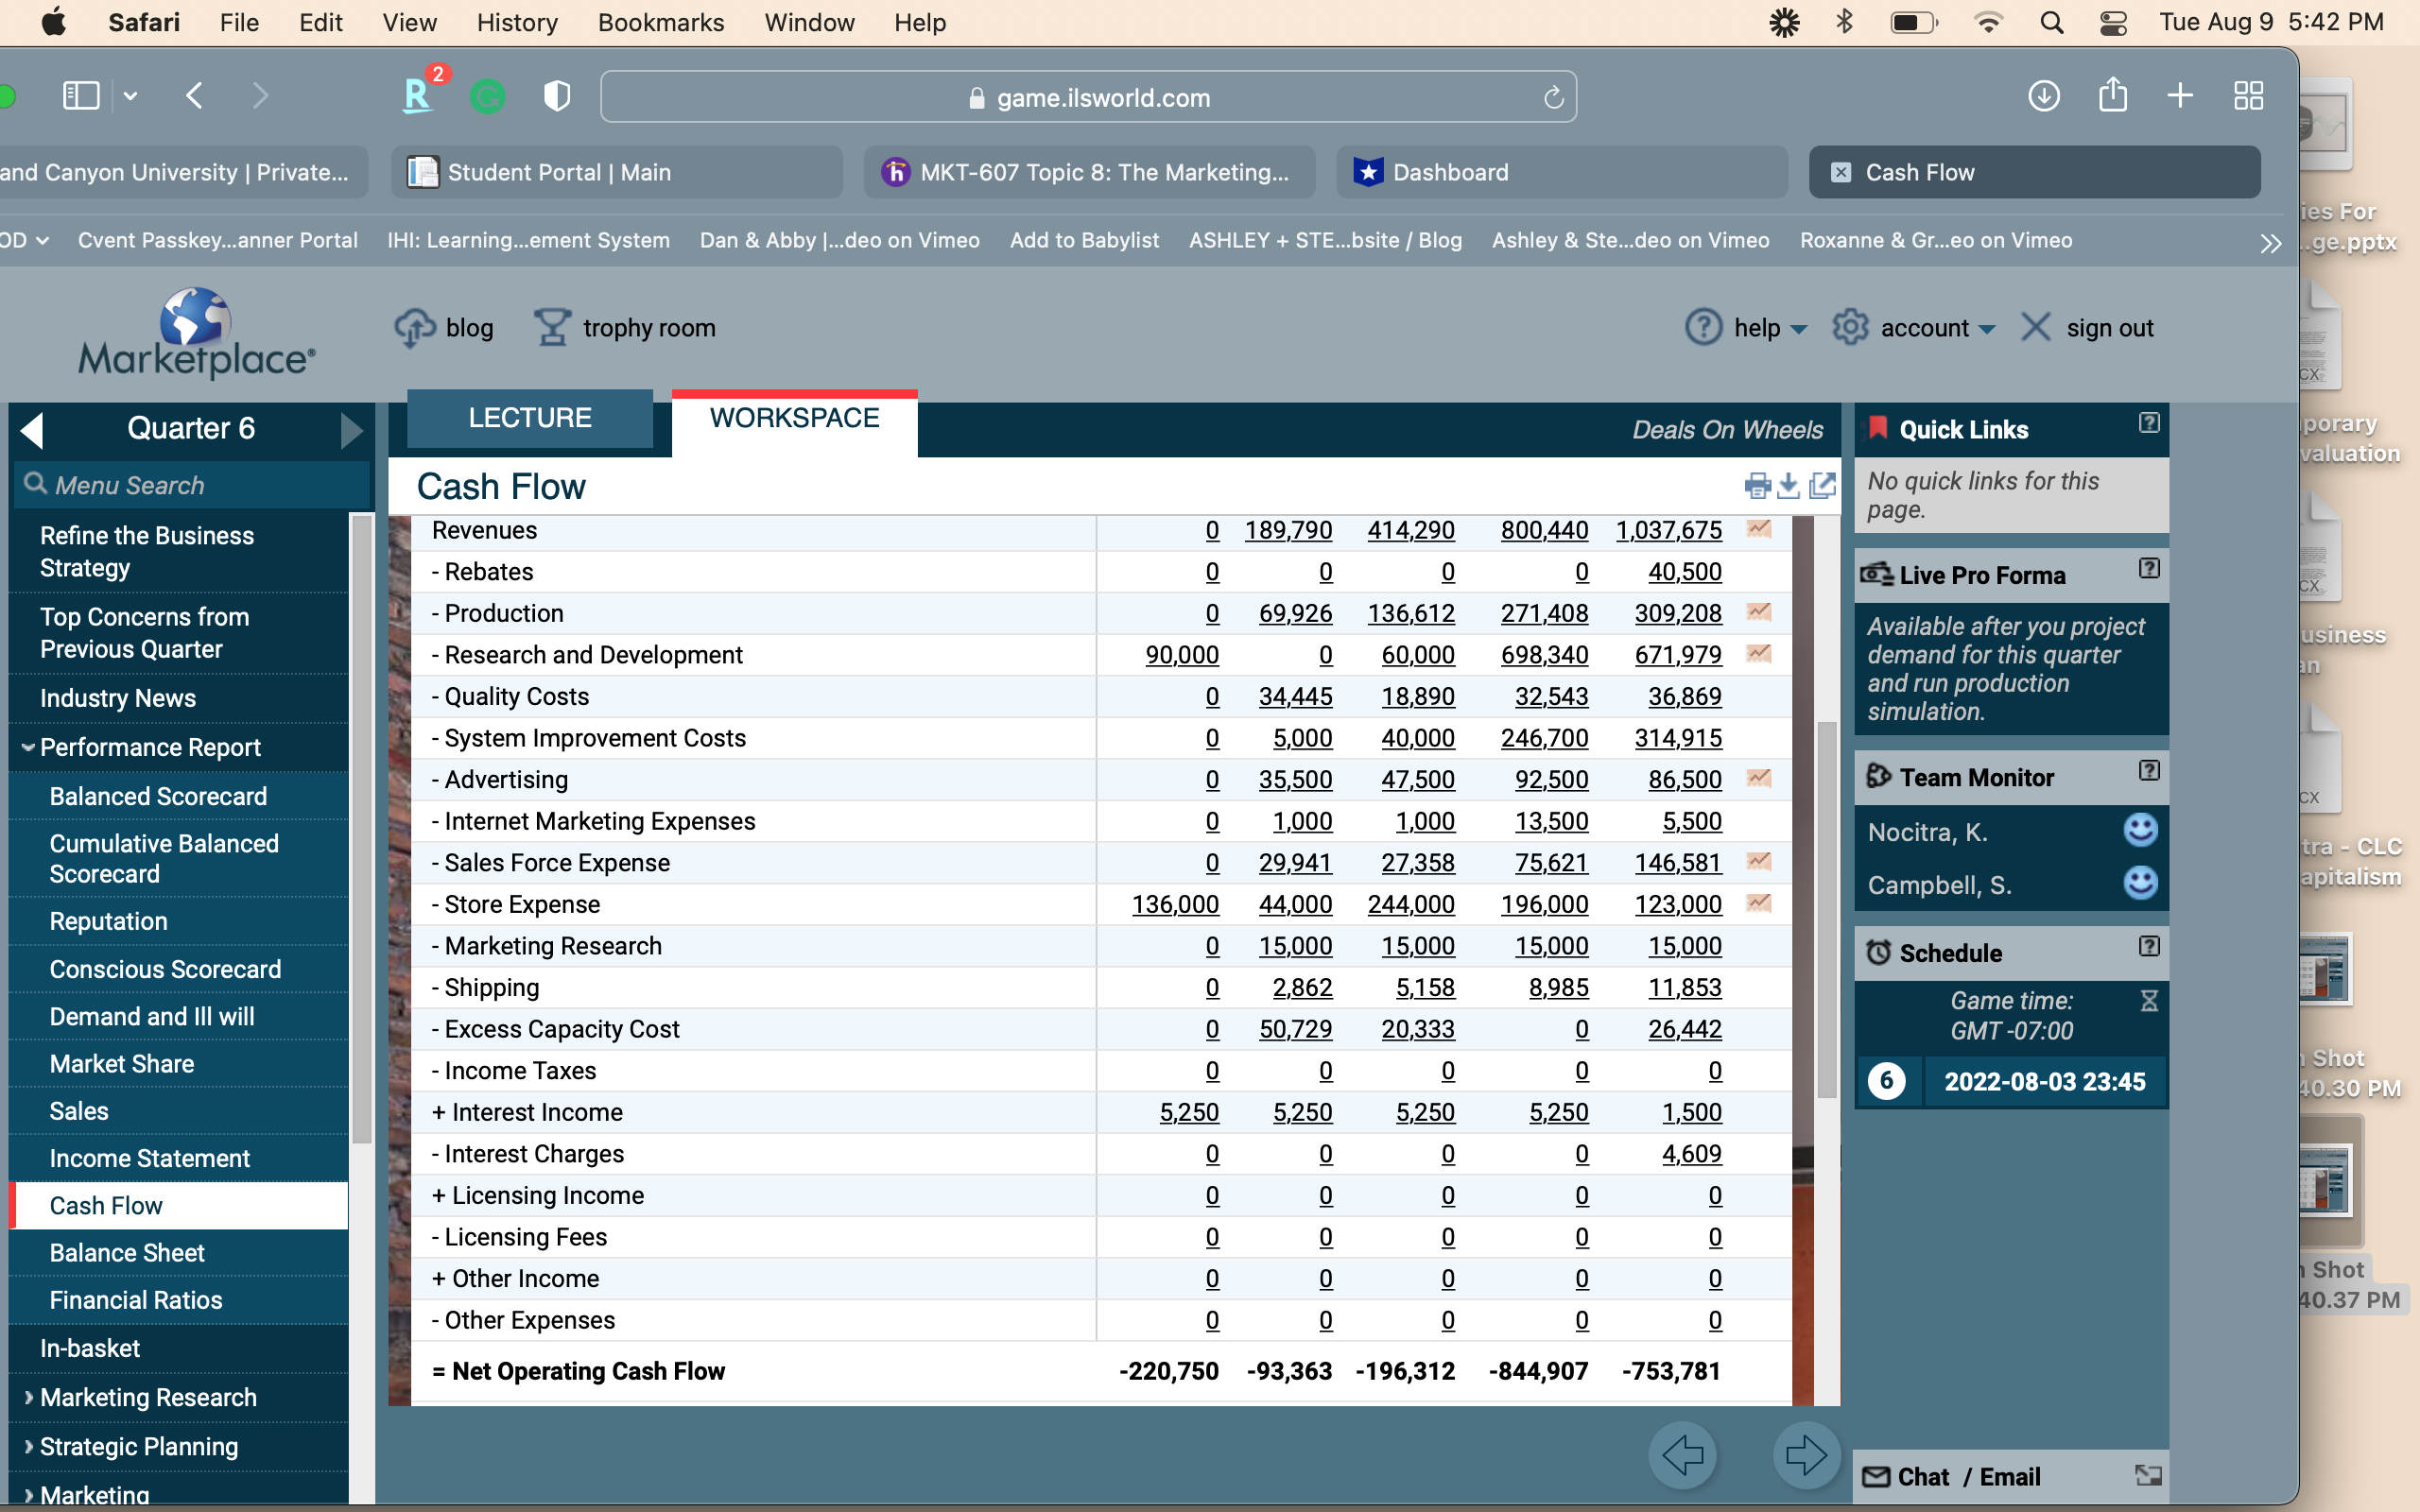Go to previous quarter arrow

coord(32,430)
